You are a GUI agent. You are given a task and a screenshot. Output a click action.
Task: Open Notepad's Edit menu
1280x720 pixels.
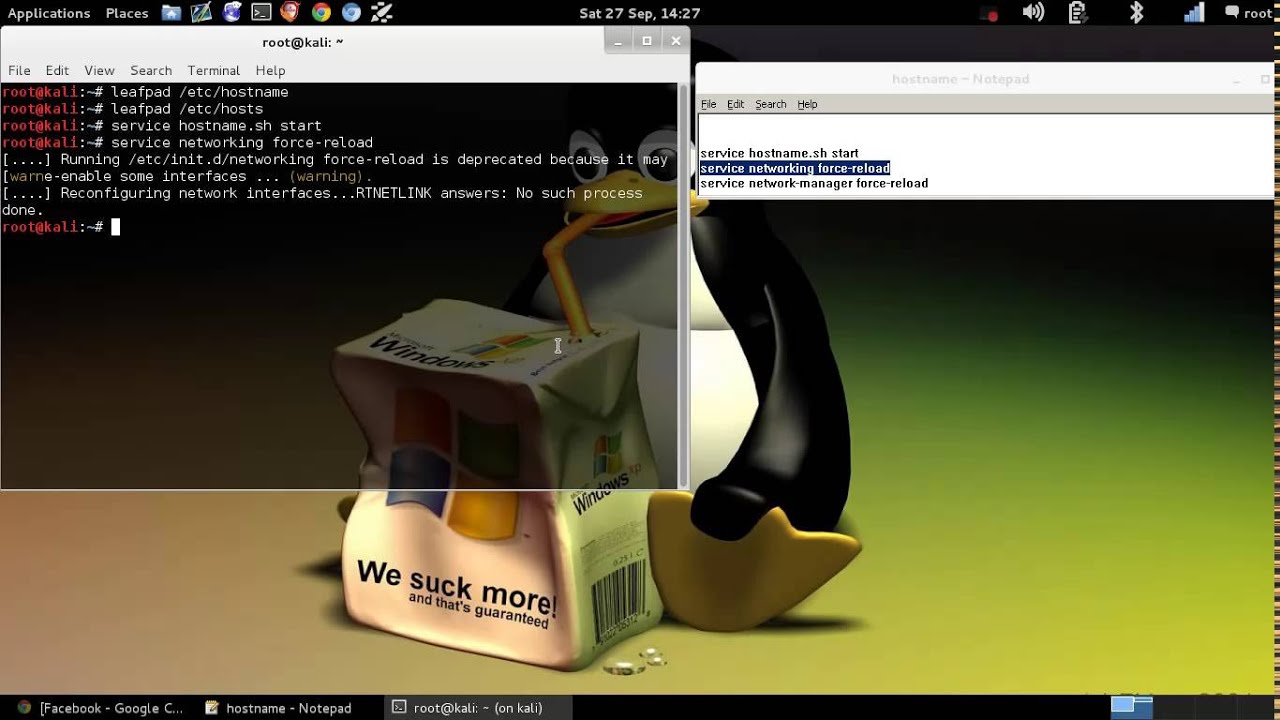[736, 104]
